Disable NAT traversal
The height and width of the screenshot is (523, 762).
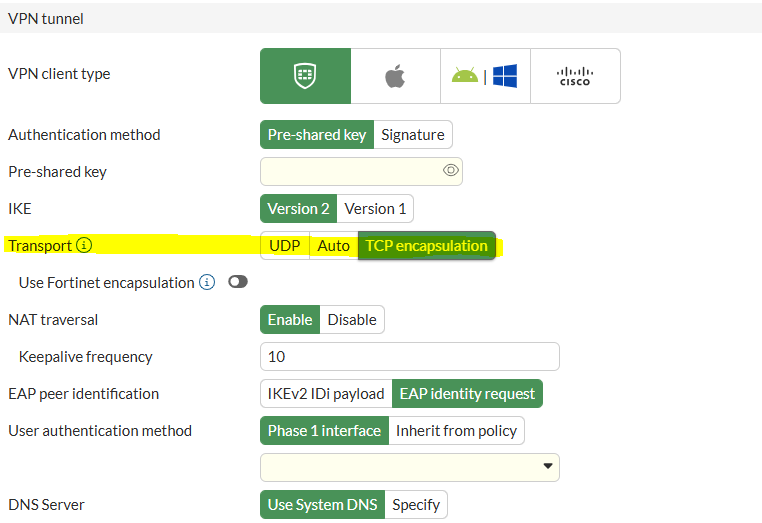click(352, 320)
